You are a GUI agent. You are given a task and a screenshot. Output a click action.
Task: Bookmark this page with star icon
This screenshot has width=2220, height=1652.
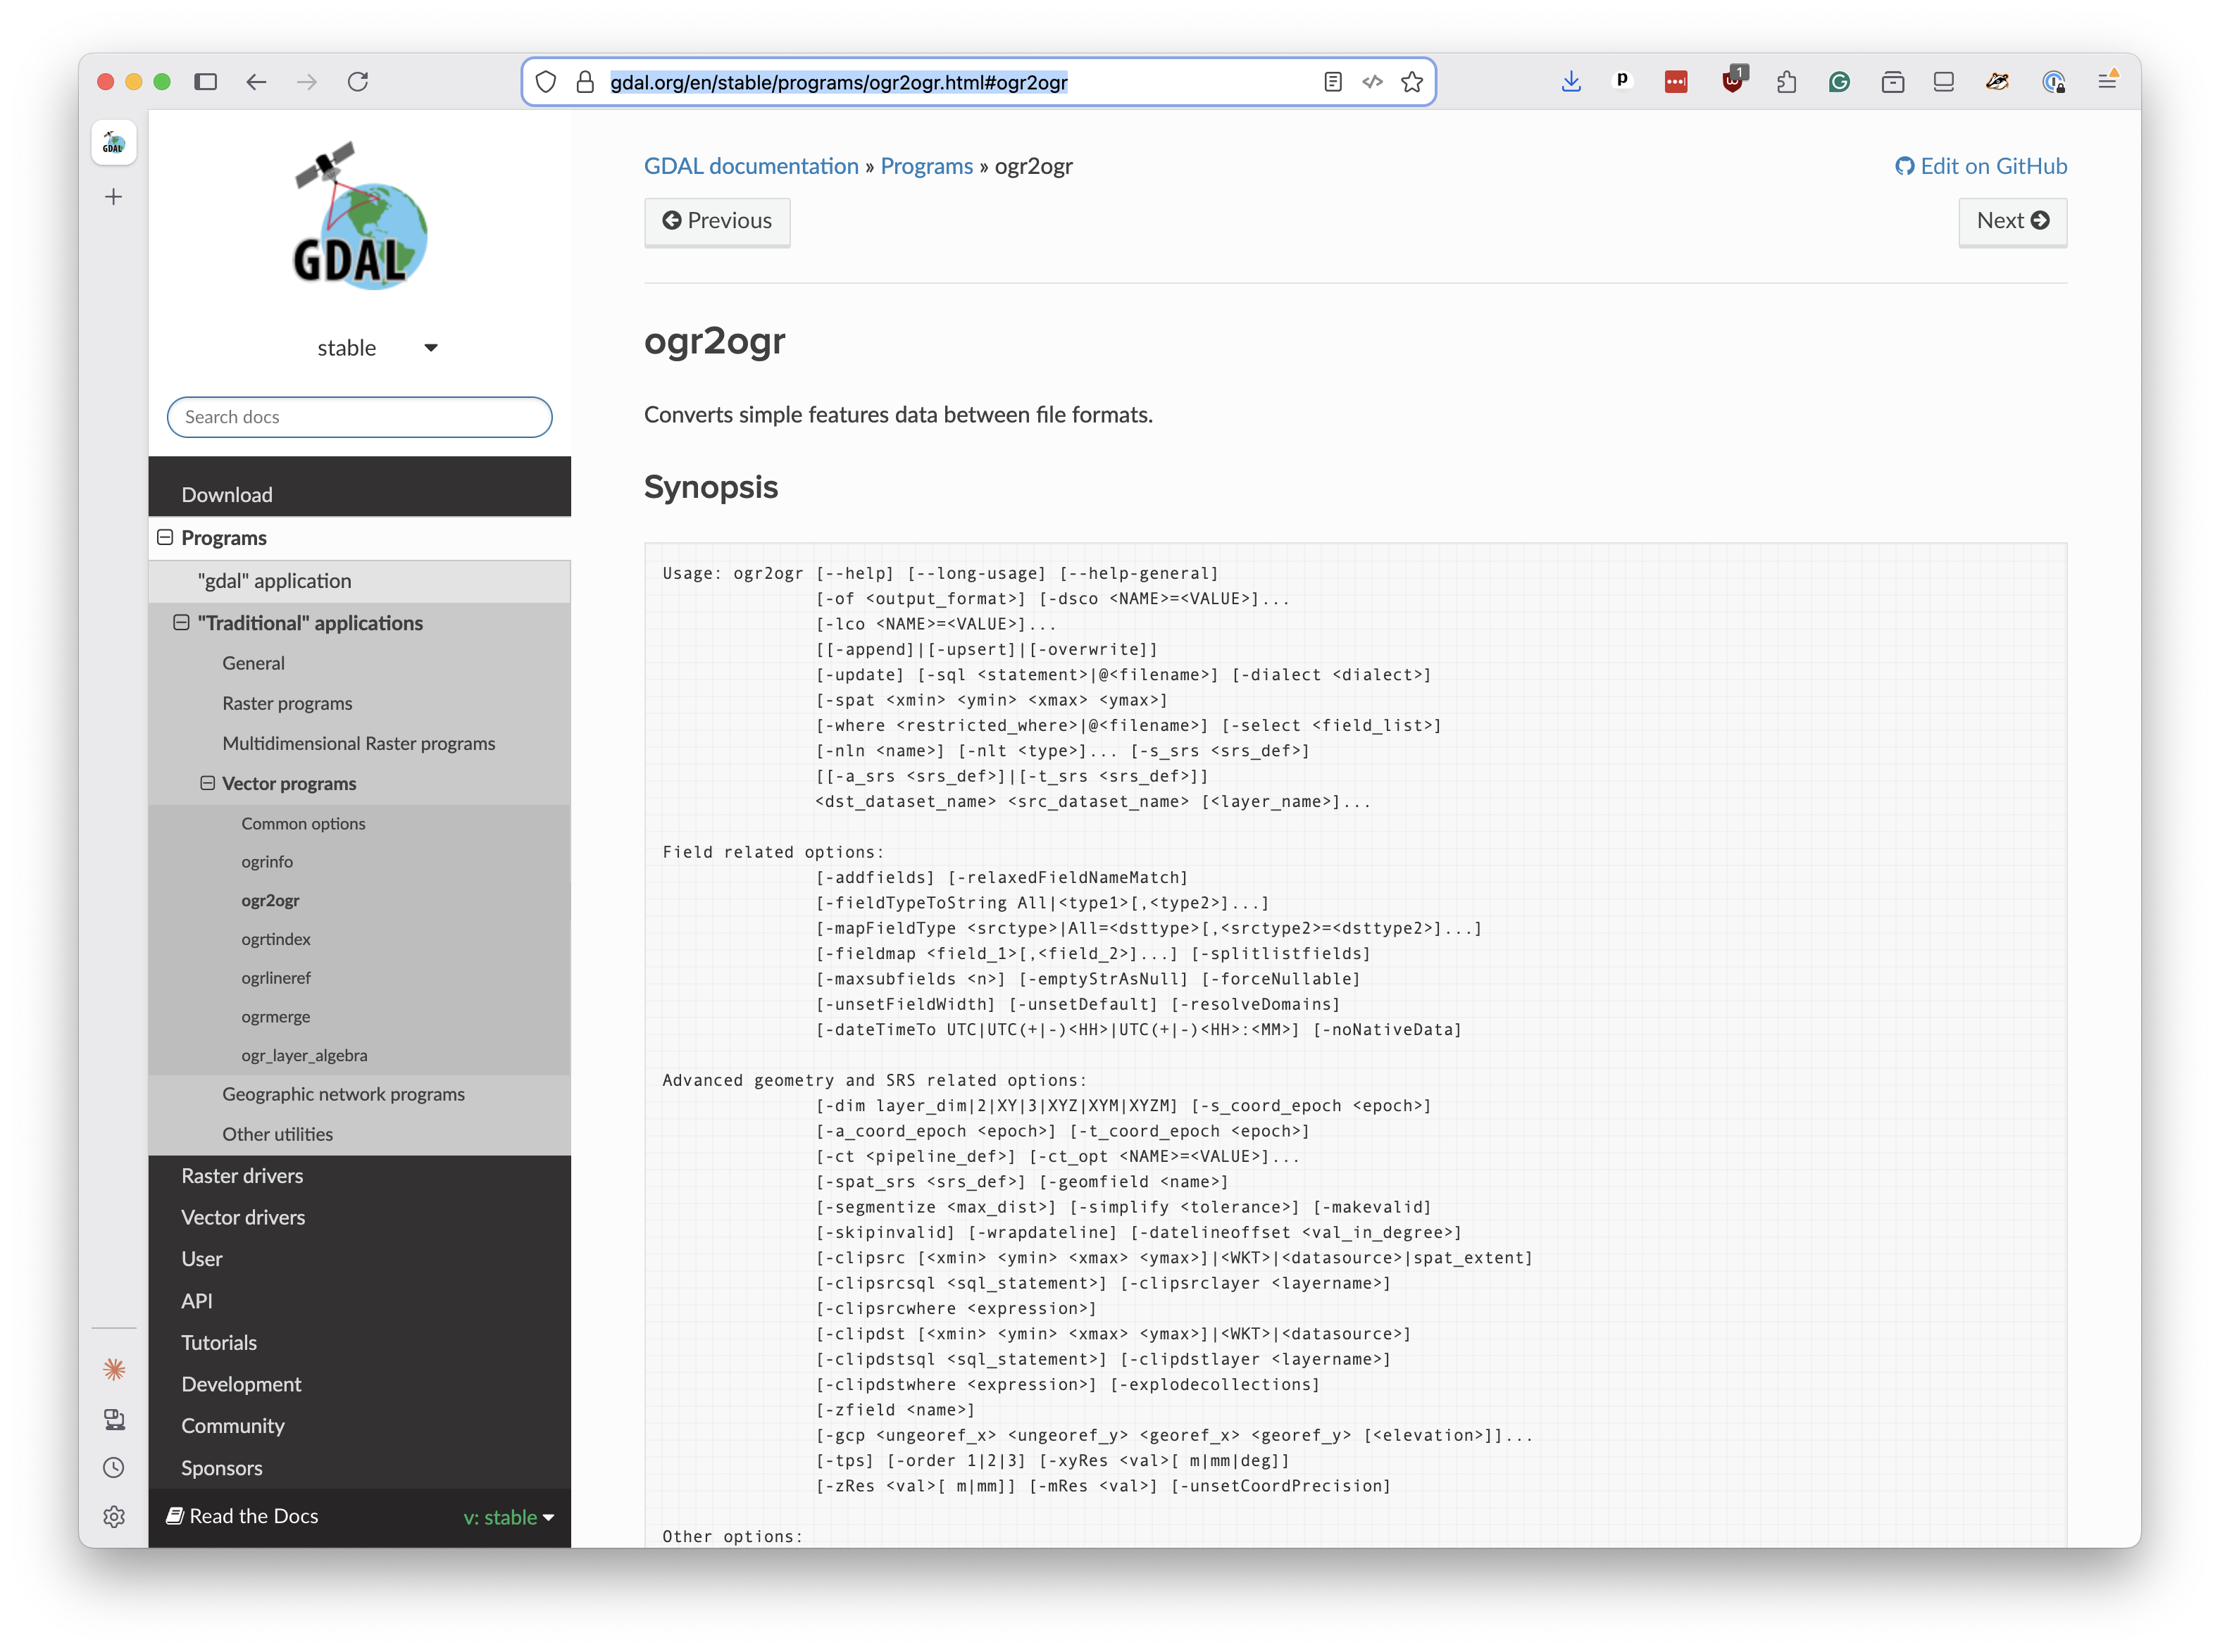click(1411, 82)
